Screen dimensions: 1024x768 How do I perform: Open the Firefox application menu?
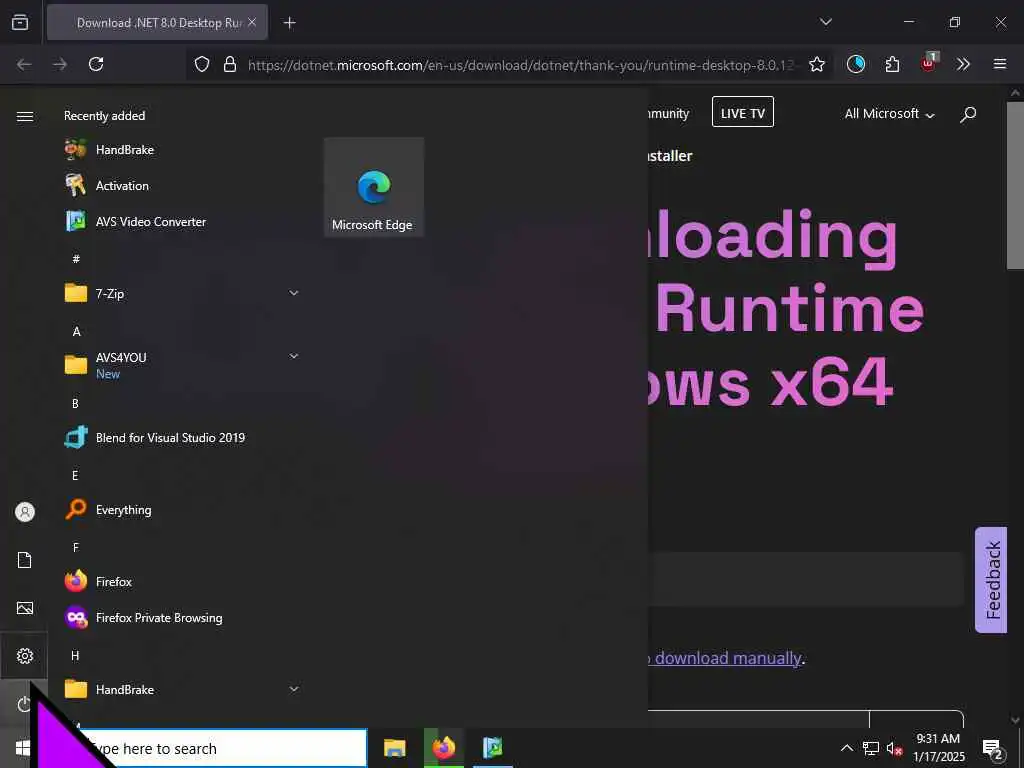[1000, 64]
